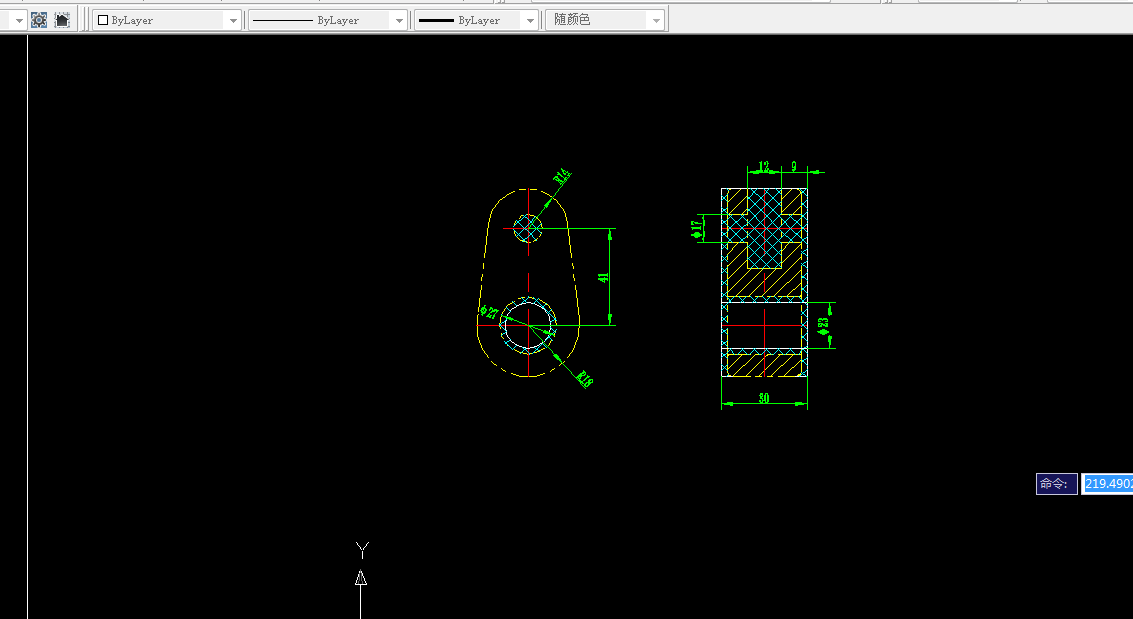
Task: Select the 30 width dimension text
Action: pyautogui.click(x=764, y=398)
